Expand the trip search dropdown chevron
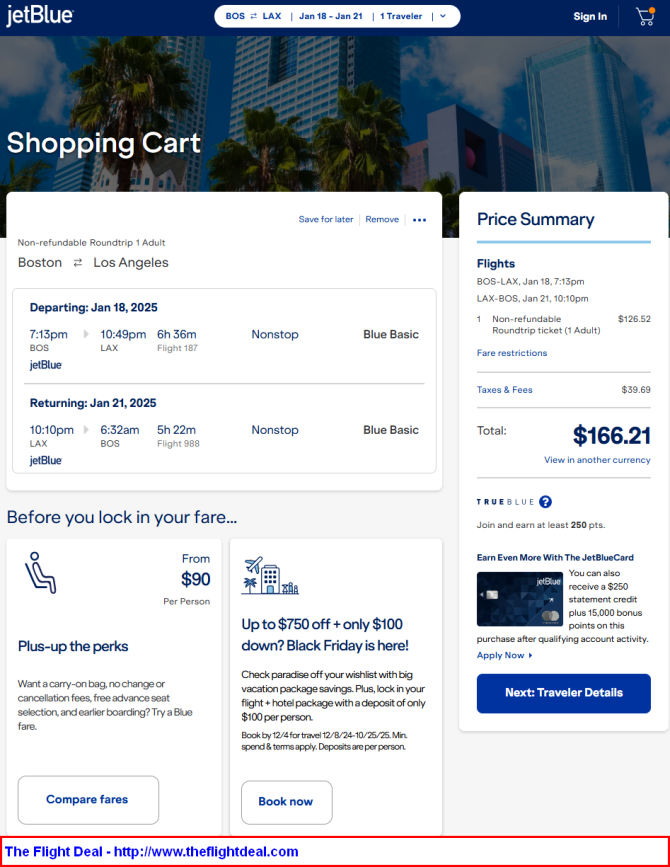 443,16
